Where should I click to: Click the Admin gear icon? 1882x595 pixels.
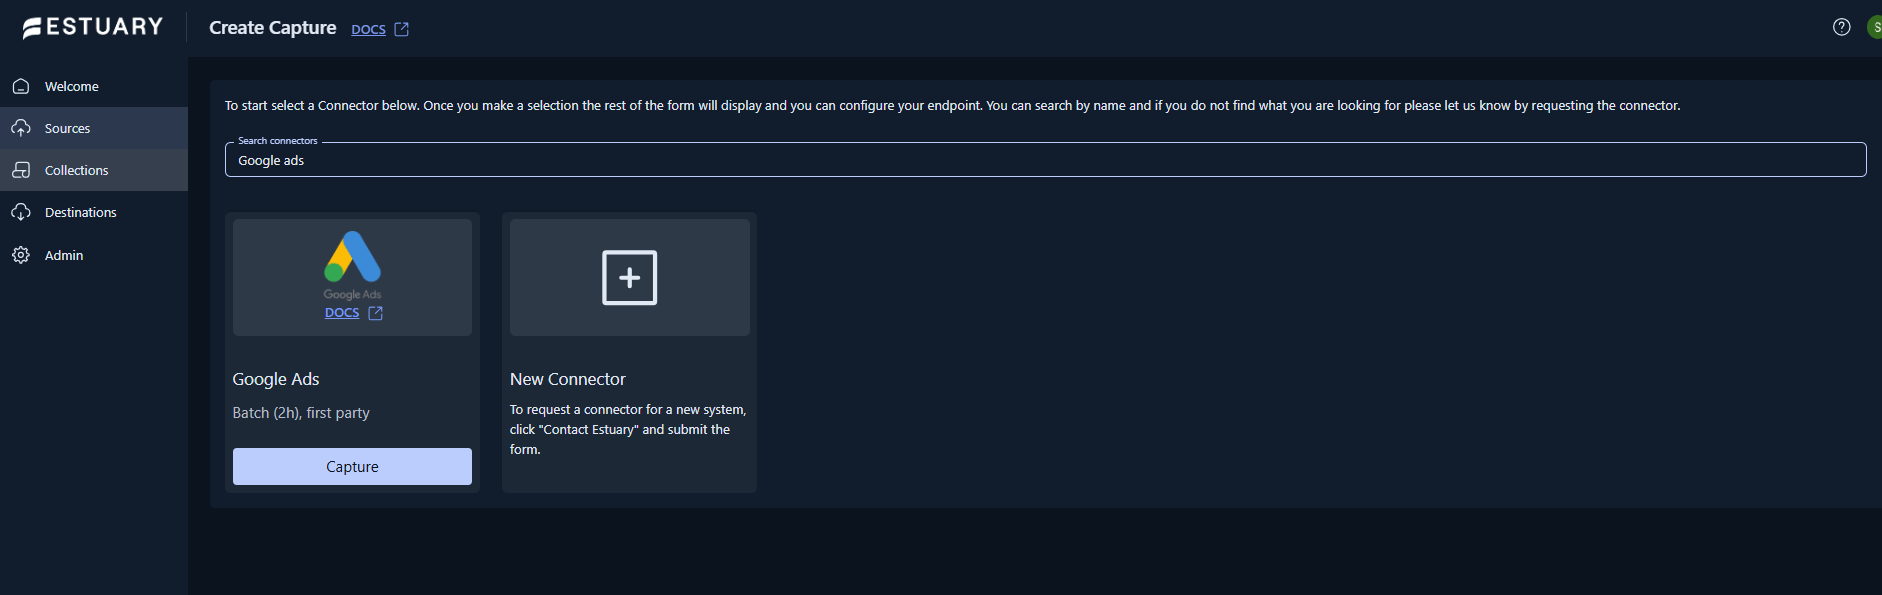point(21,255)
